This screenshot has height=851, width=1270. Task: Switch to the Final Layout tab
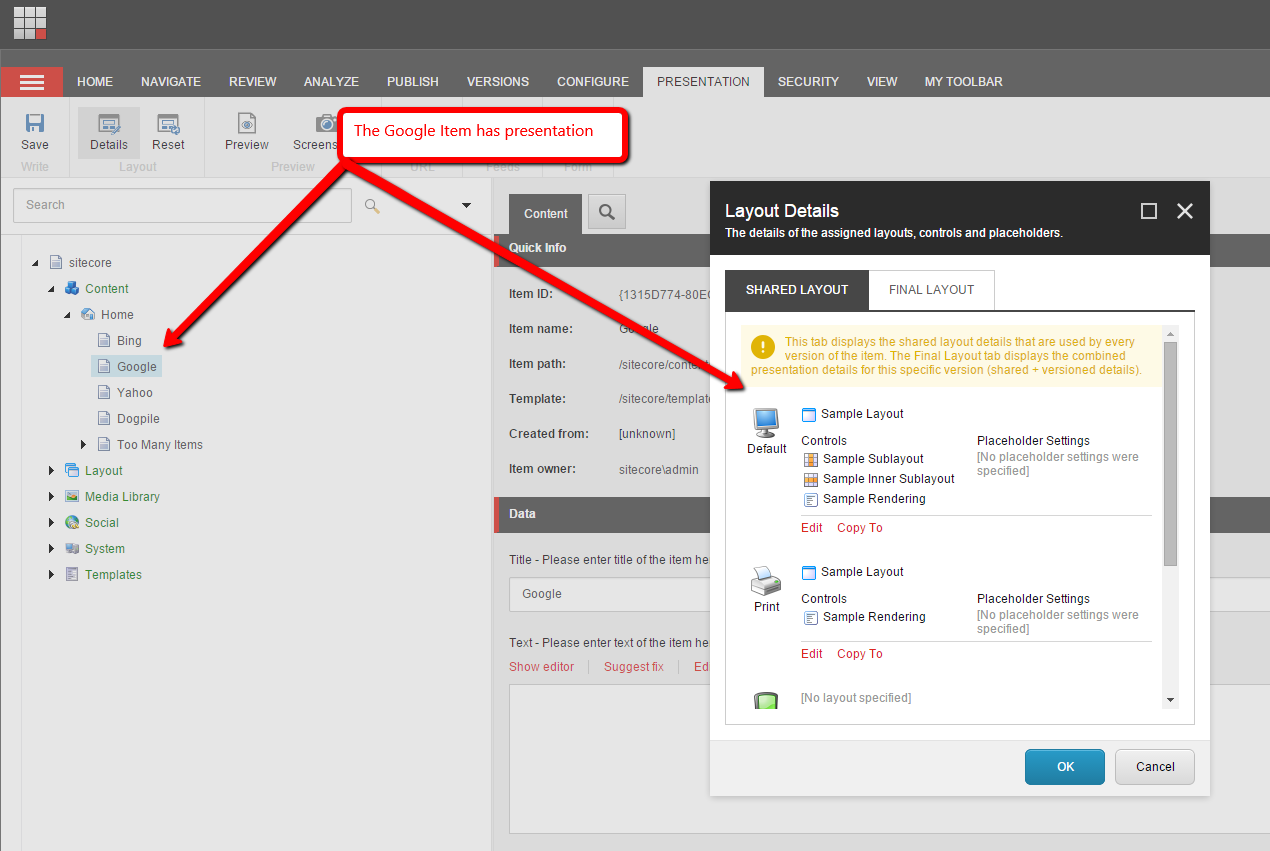(x=931, y=290)
